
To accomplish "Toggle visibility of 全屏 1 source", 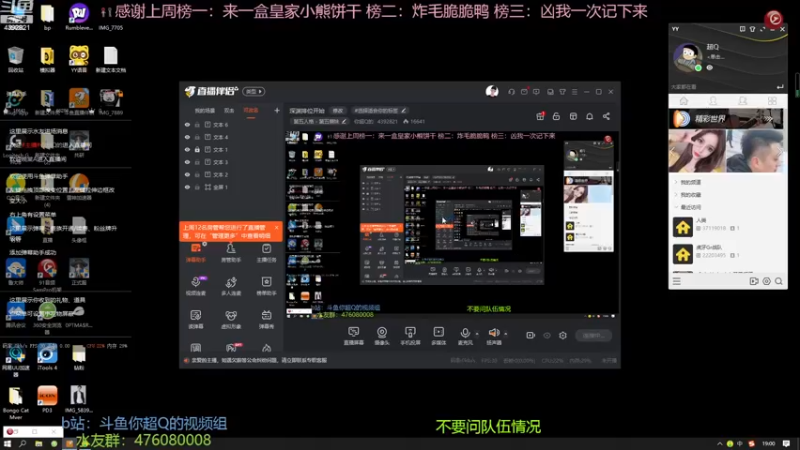I will point(187,187).
